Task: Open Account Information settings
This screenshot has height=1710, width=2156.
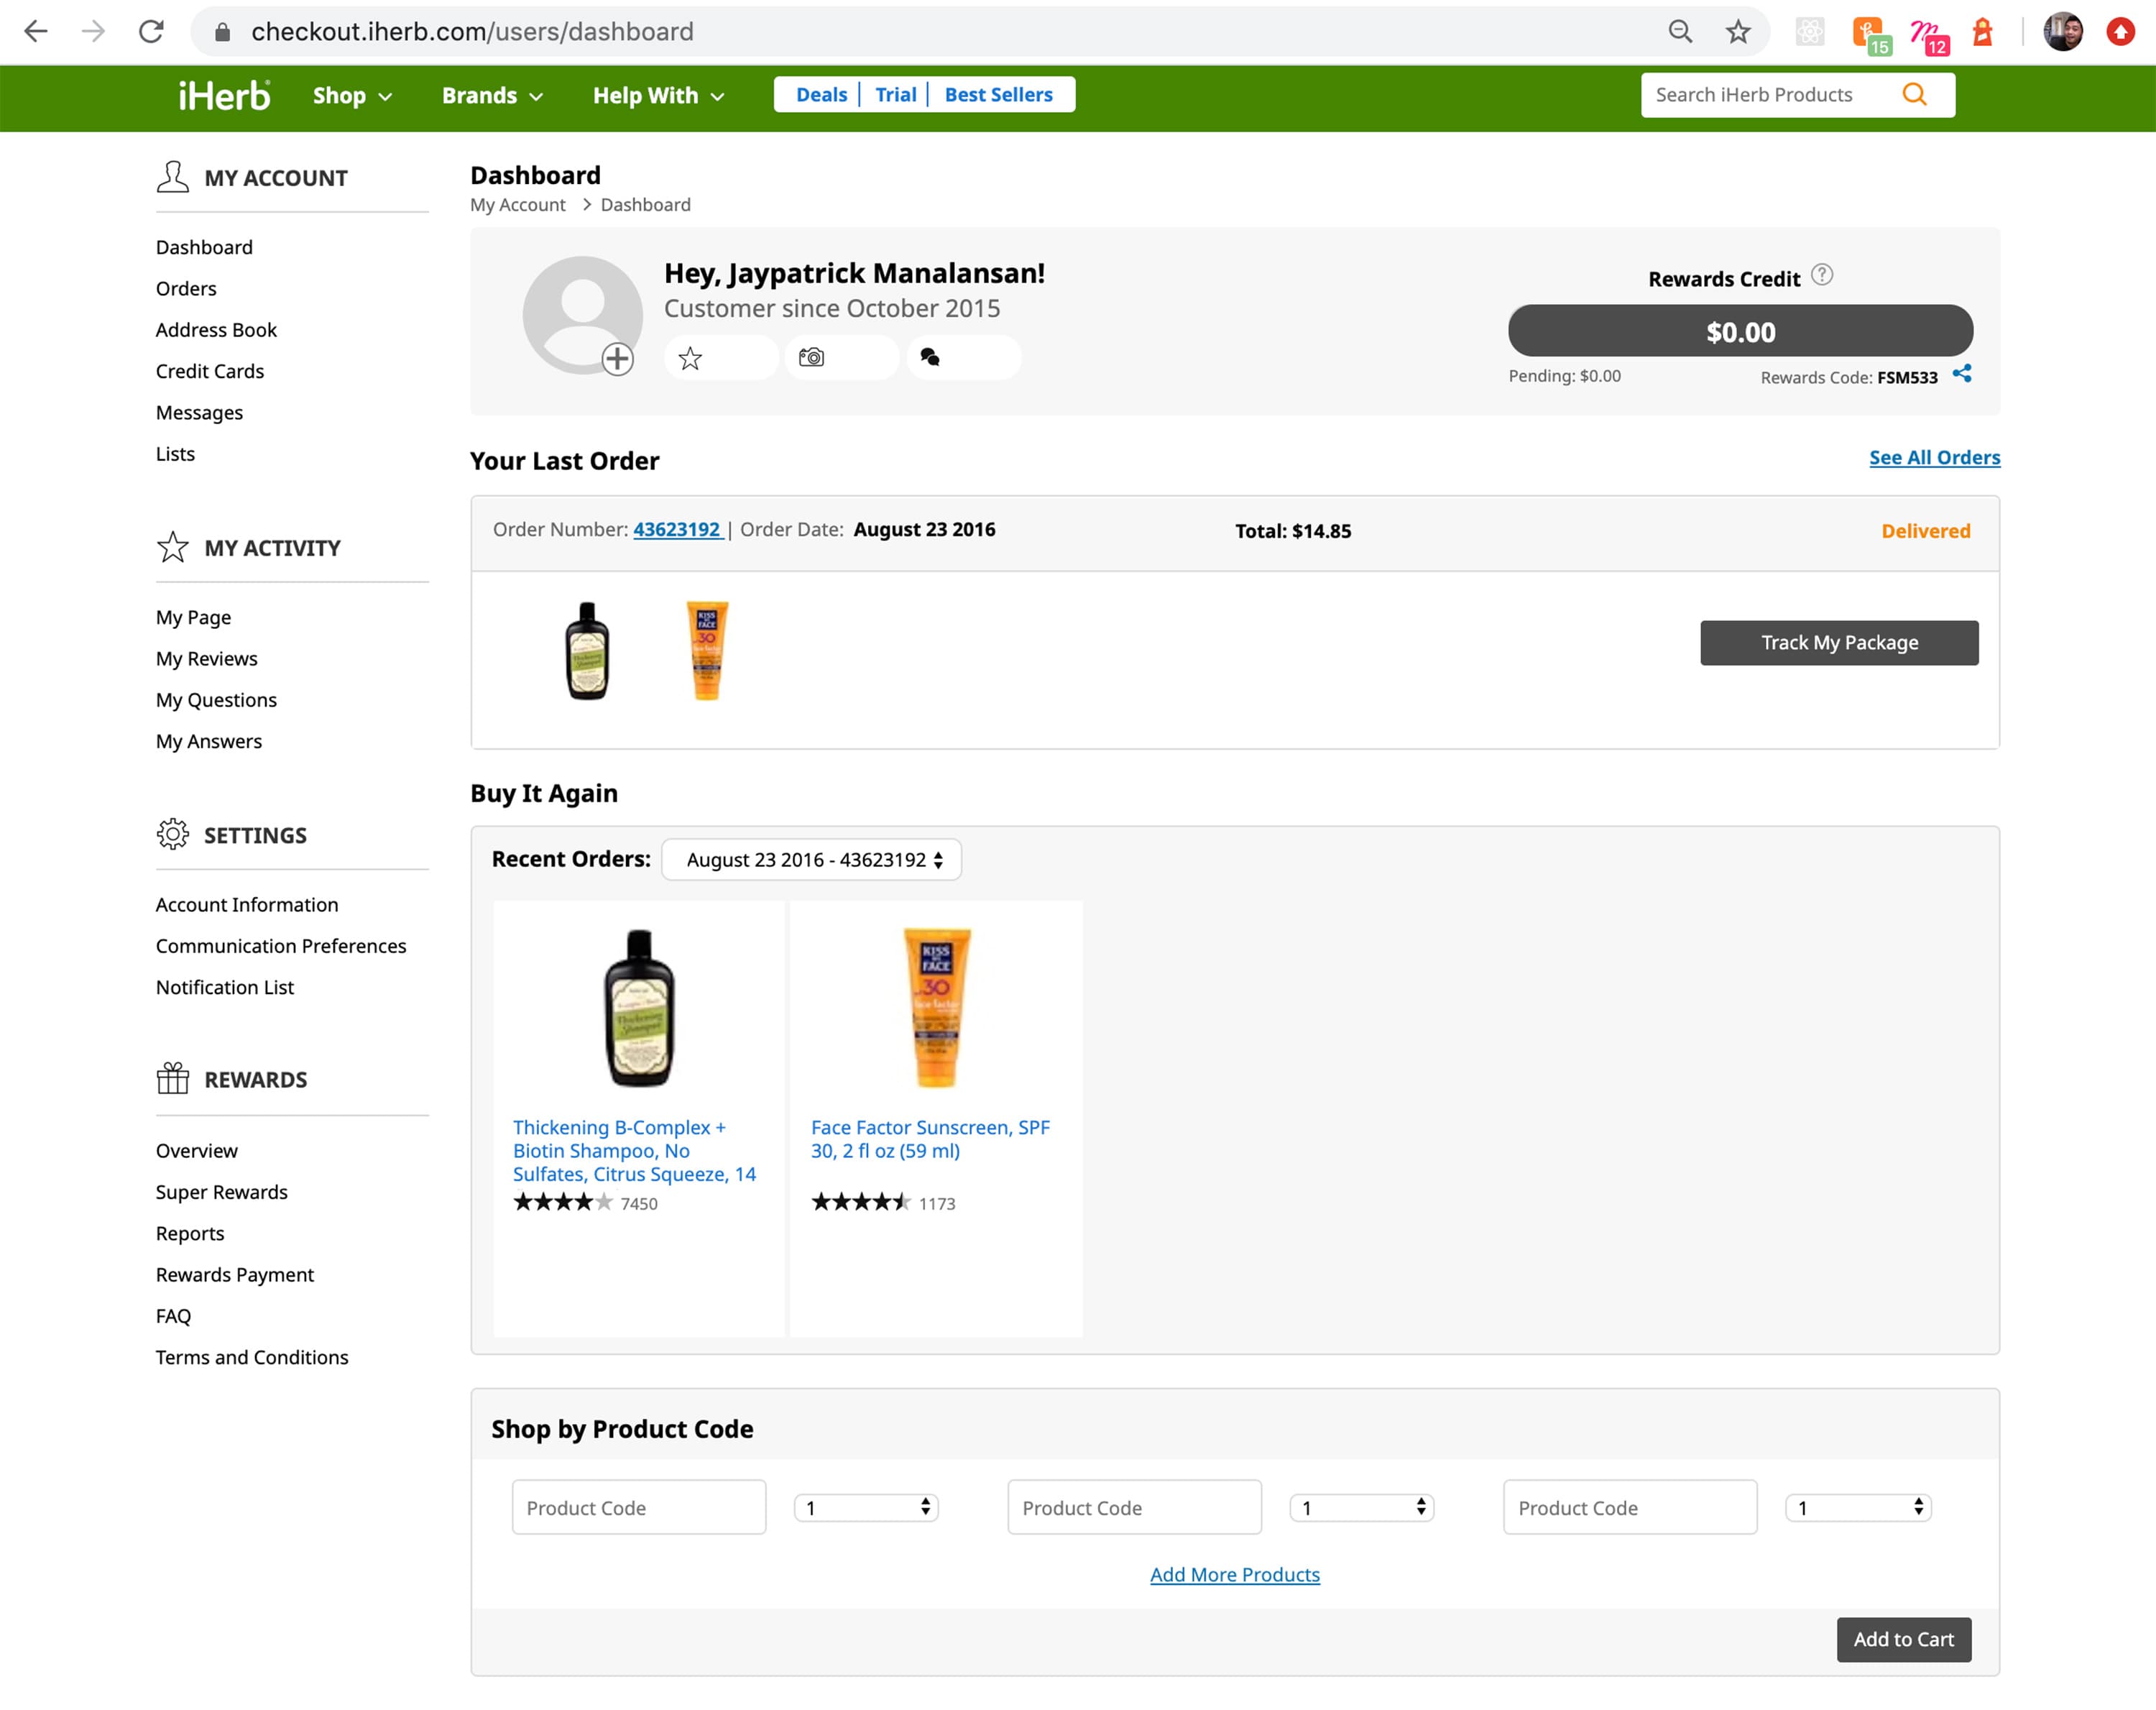Action: click(247, 904)
